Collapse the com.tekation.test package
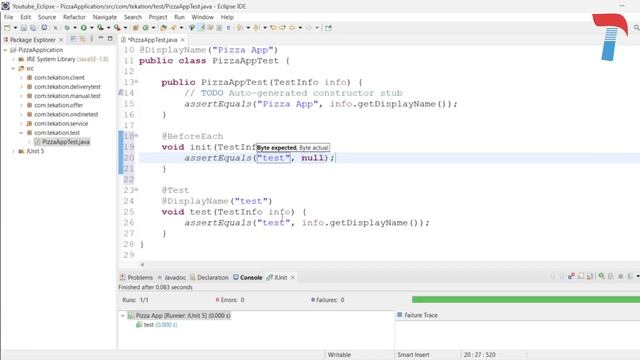 tap(21, 133)
